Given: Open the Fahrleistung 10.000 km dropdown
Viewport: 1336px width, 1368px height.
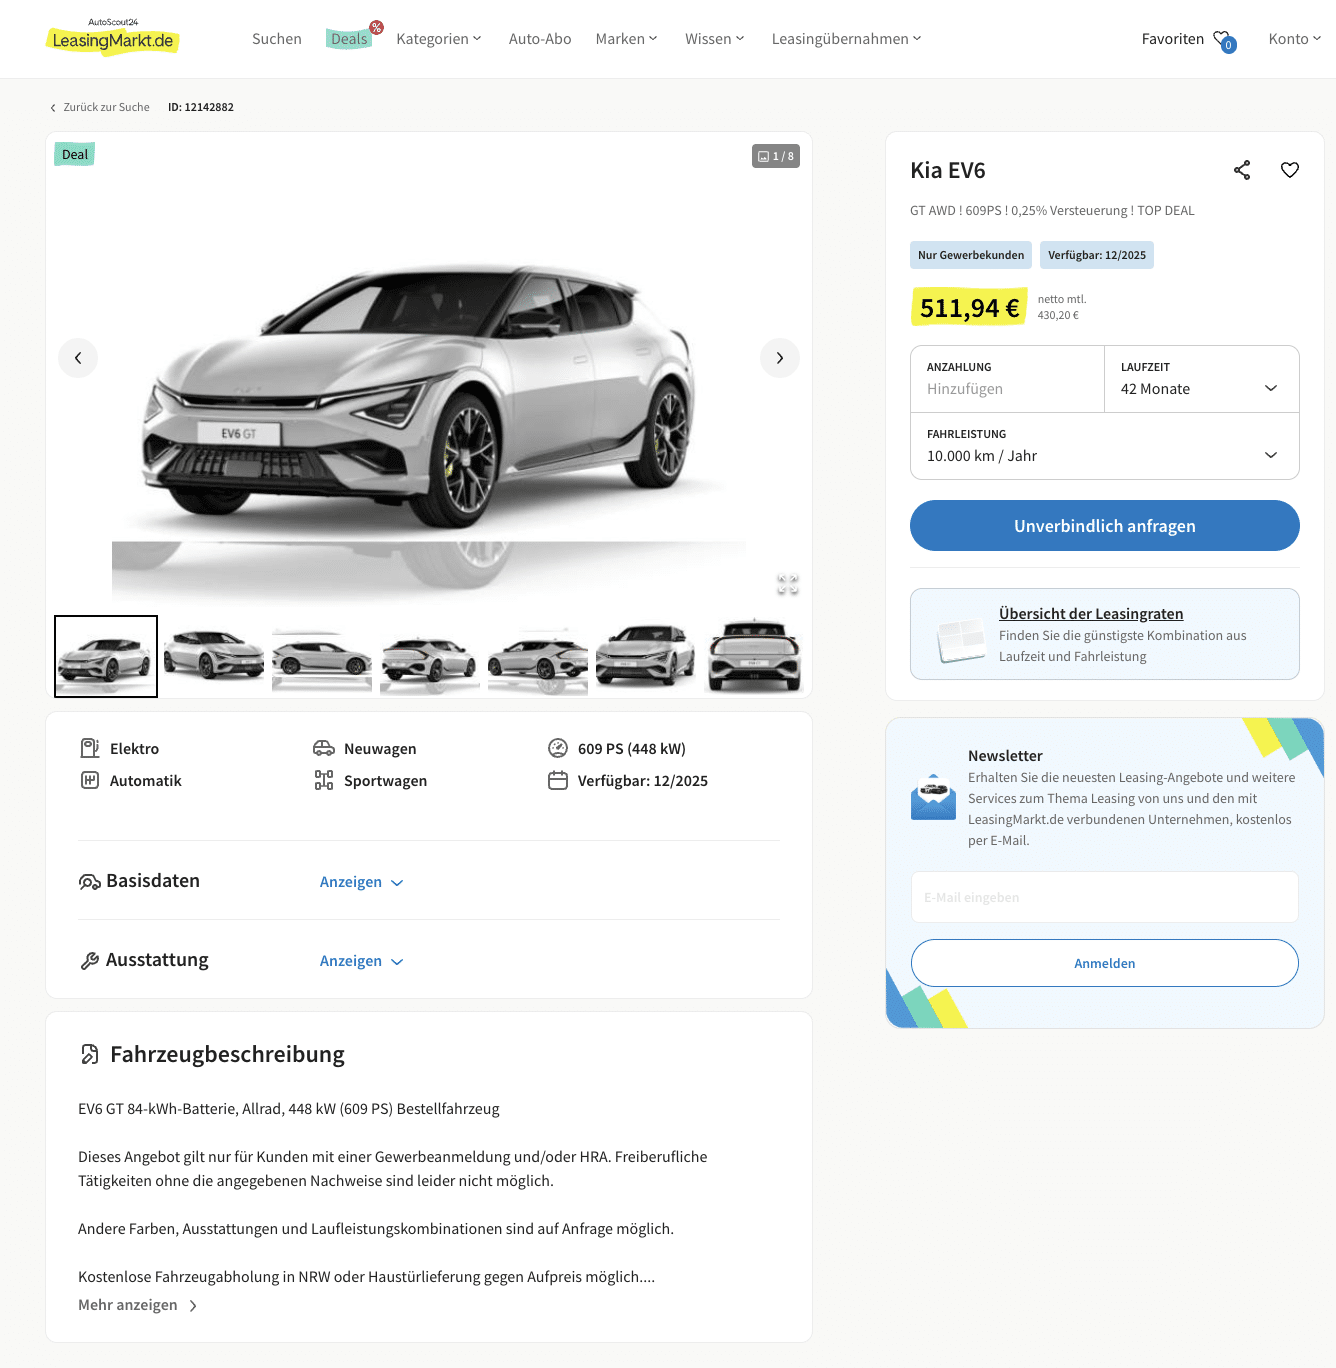Looking at the screenshot, I should coord(1105,446).
